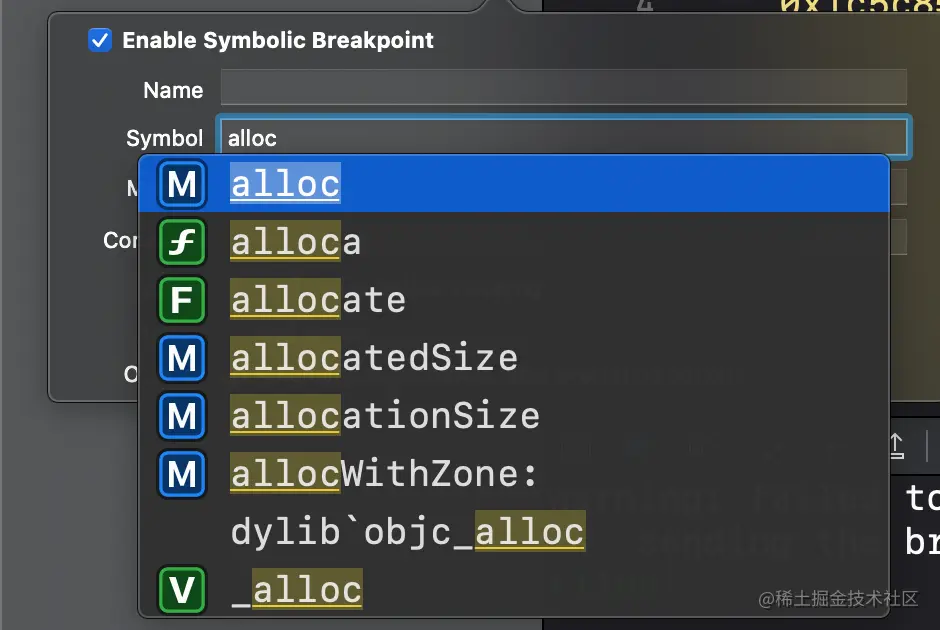Click the M icon beside allocWithZone:
Screen dimensions: 940x630
point(182,475)
